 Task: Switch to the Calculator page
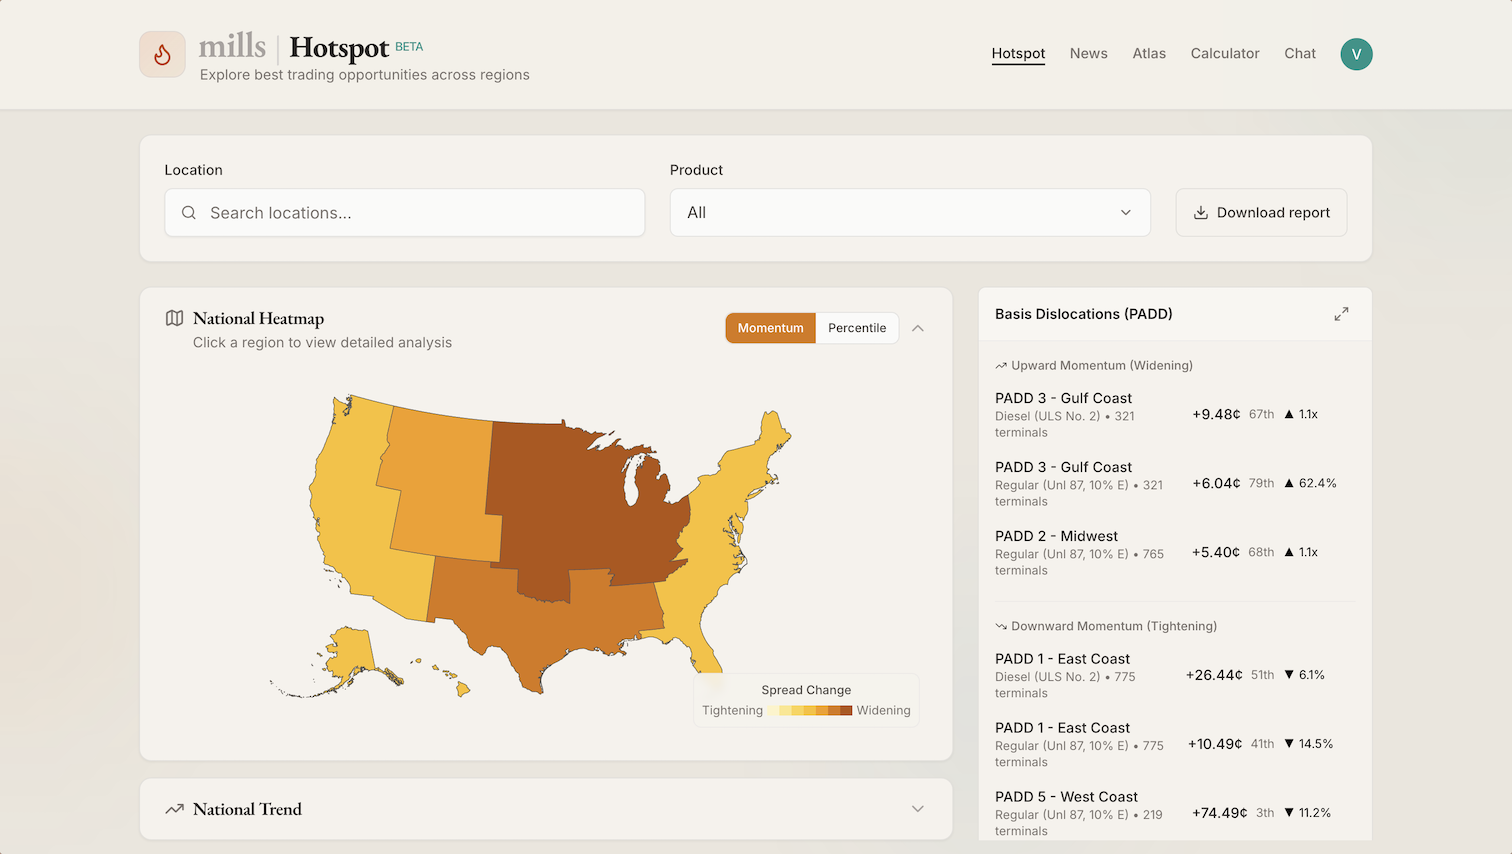[x=1224, y=54]
